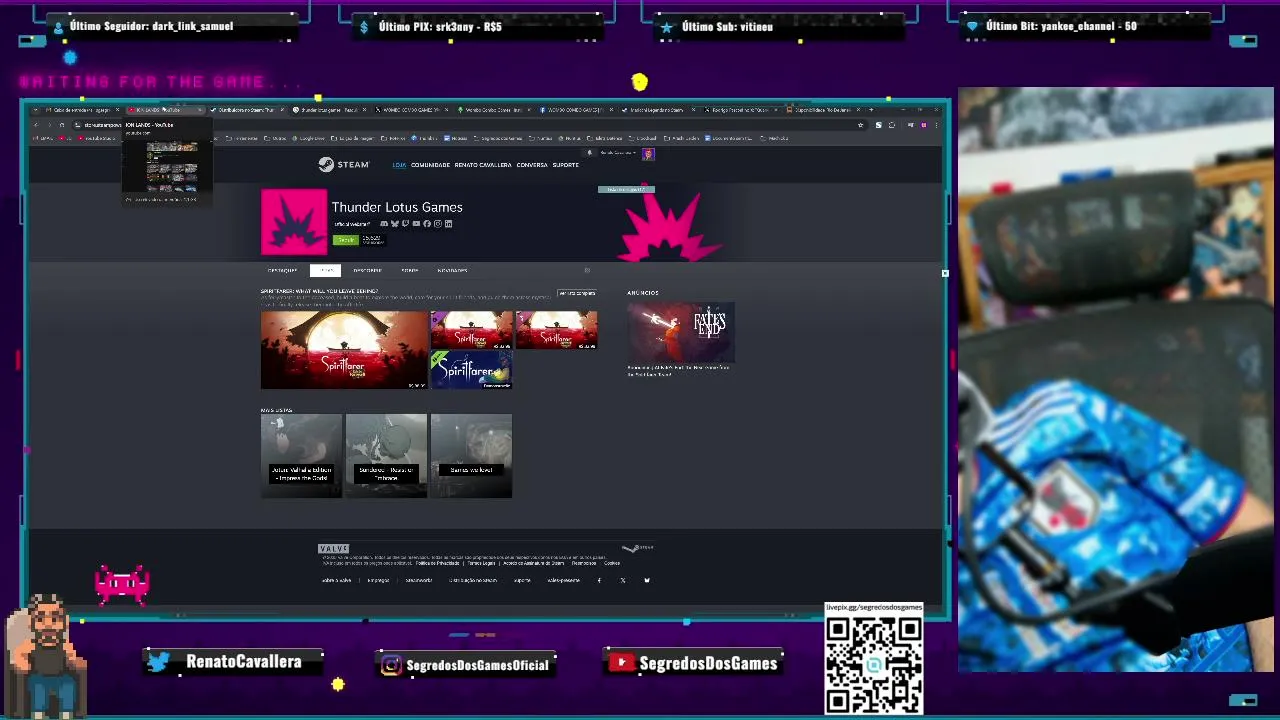The height and width of the screenshot is (720, 1280).
Task: Click the Bluesky icon in Steam footer
Action: (647, 580)
